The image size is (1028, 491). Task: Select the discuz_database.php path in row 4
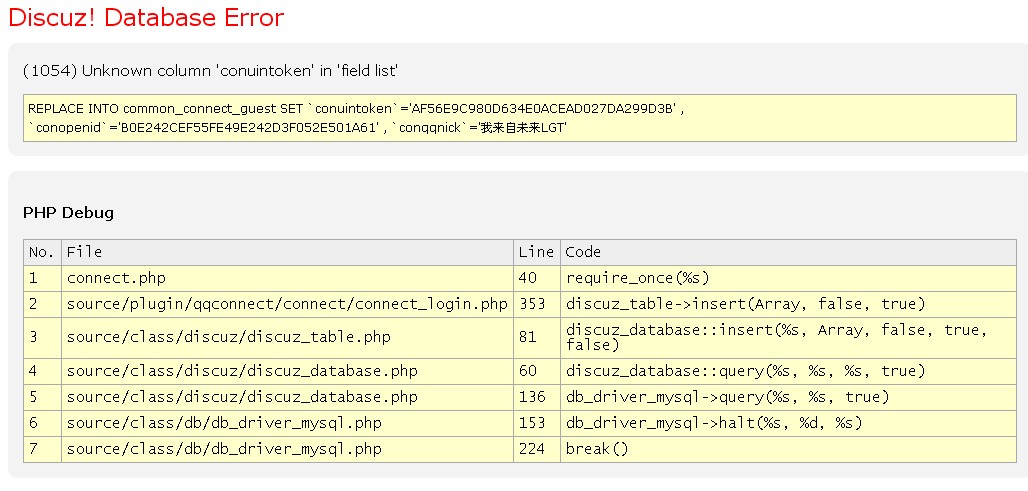(x=242, y=371)
